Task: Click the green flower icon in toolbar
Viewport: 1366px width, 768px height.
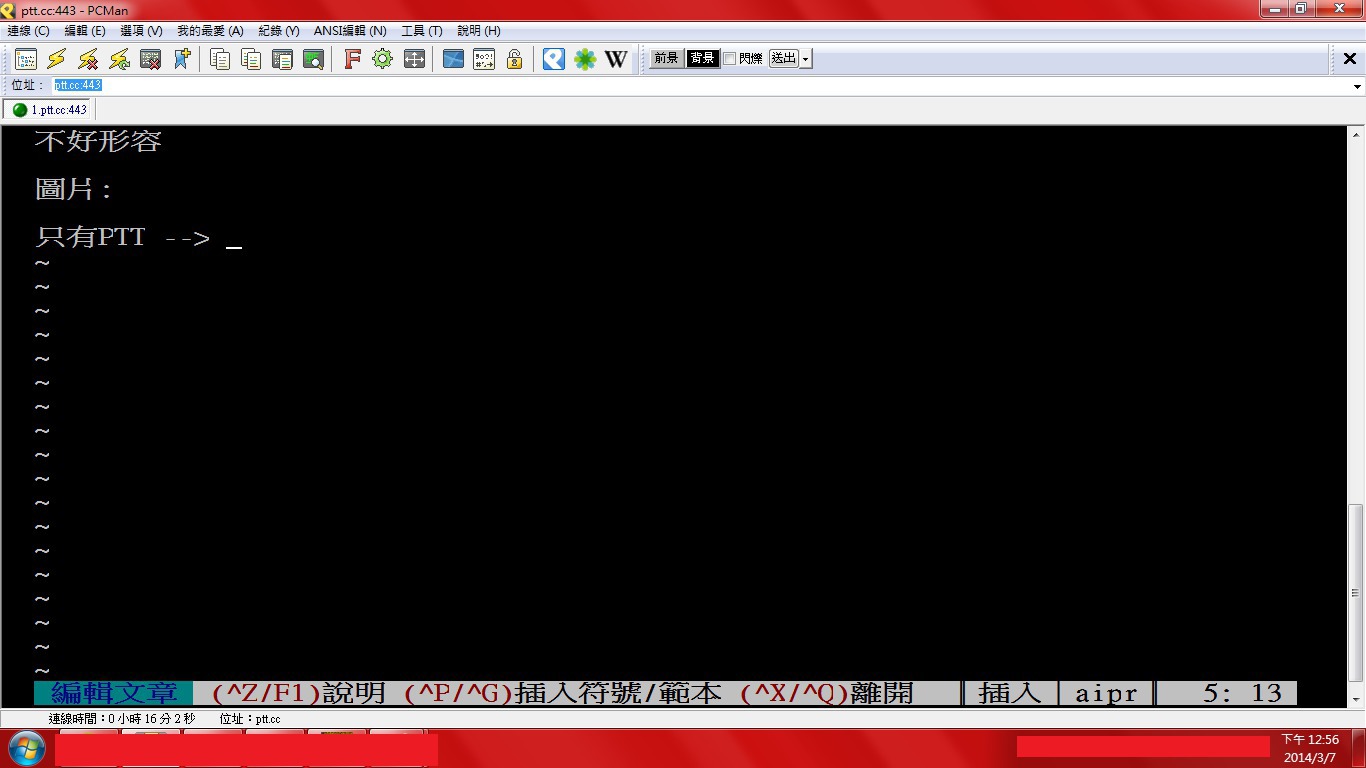Action: tap(585, 59)
